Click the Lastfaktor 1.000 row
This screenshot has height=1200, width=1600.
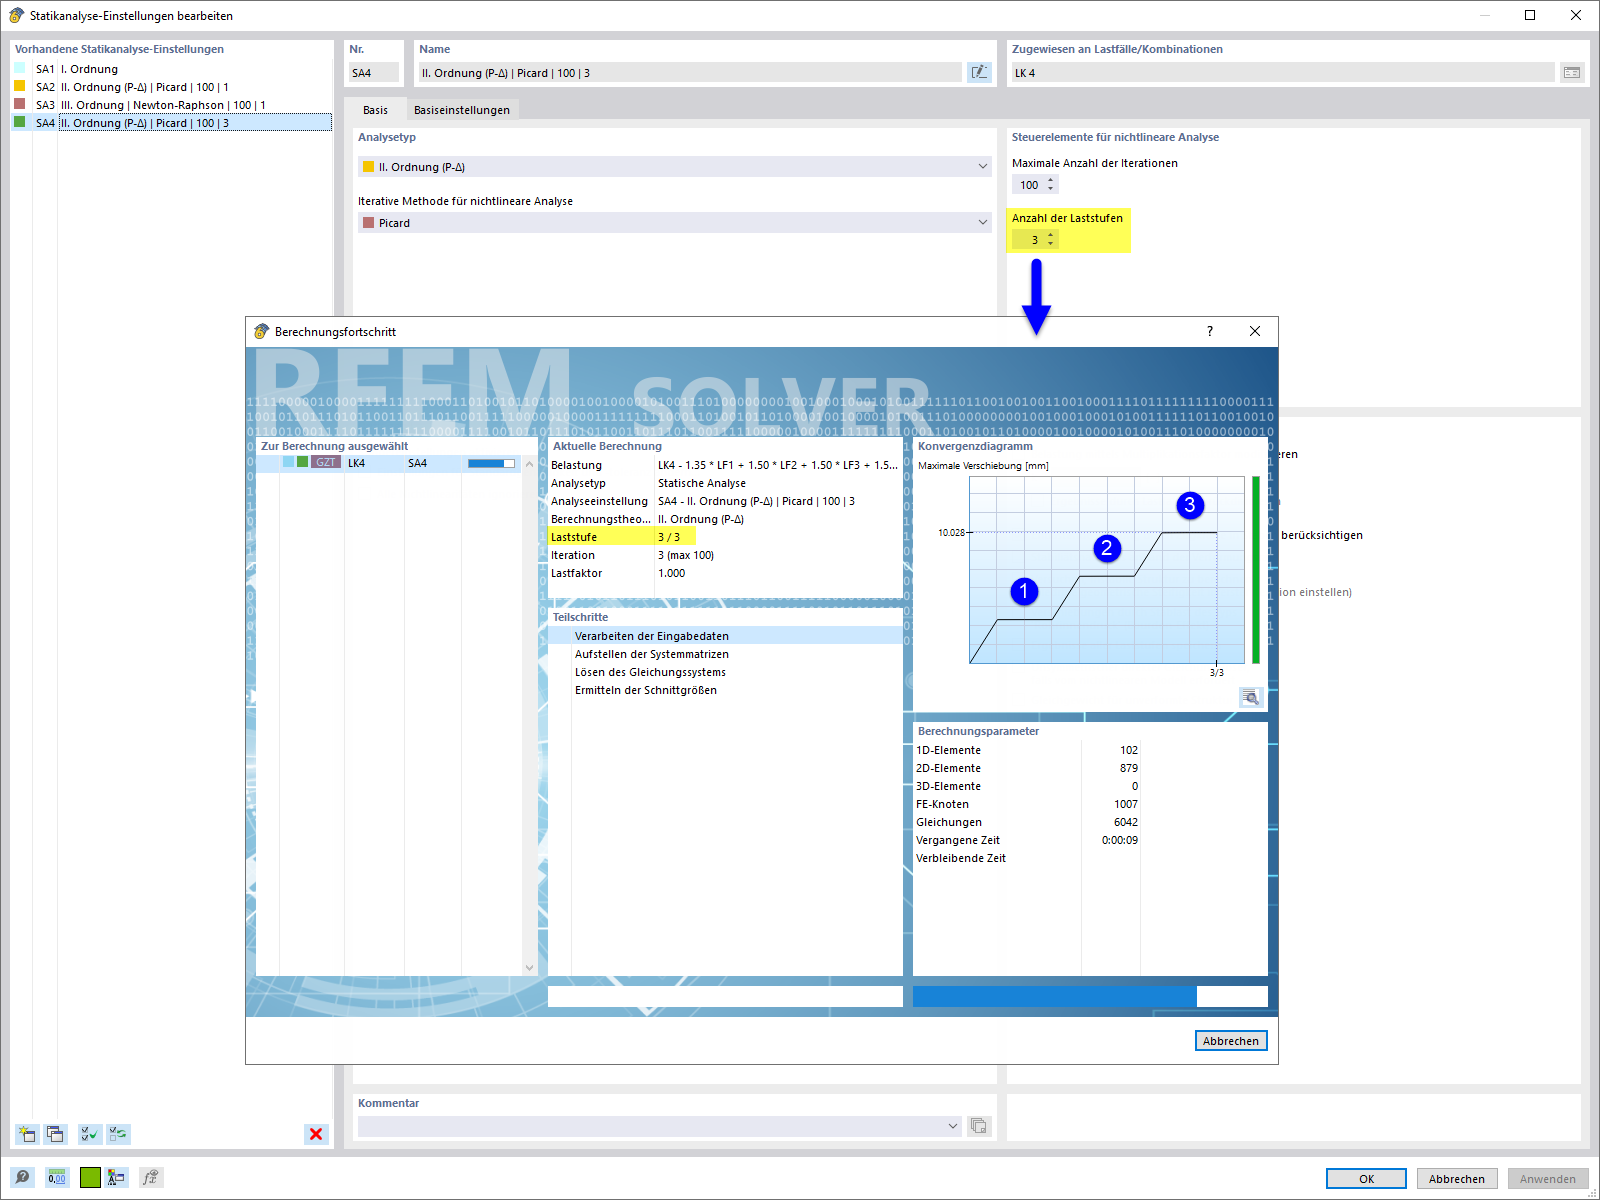coord(725,573)
